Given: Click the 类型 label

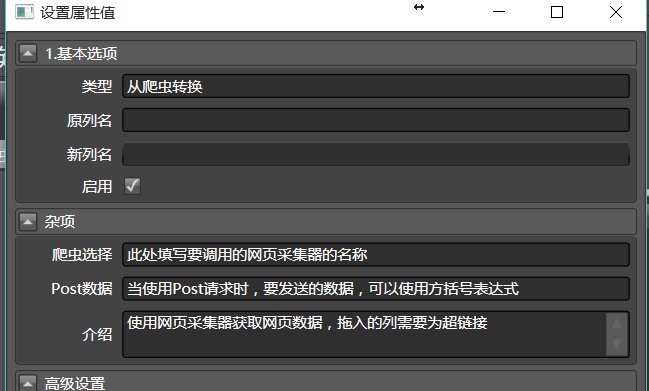Looking at the screenshot, I should [x=97, y=86].
